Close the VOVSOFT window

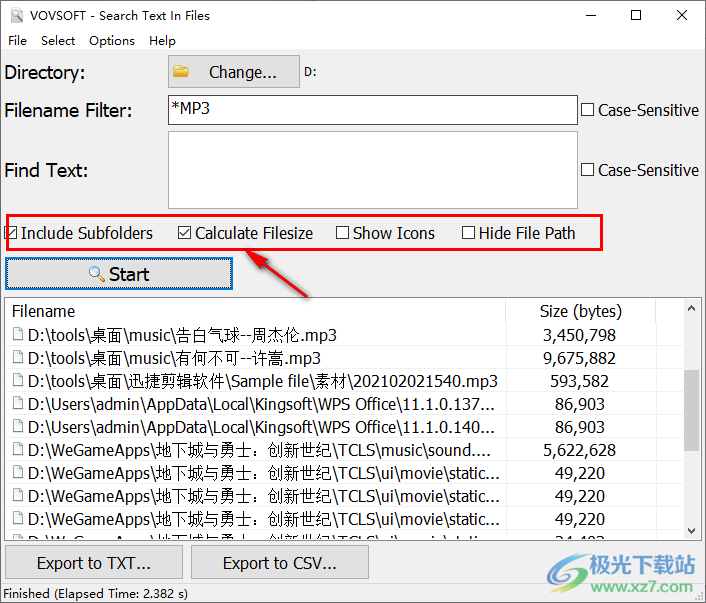coord(682,15)
